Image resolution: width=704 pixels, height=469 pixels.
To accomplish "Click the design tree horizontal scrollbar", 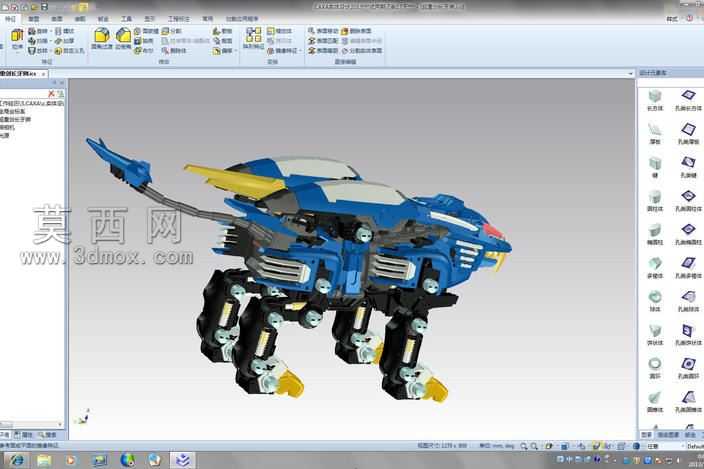I will [x=31, y=424].
